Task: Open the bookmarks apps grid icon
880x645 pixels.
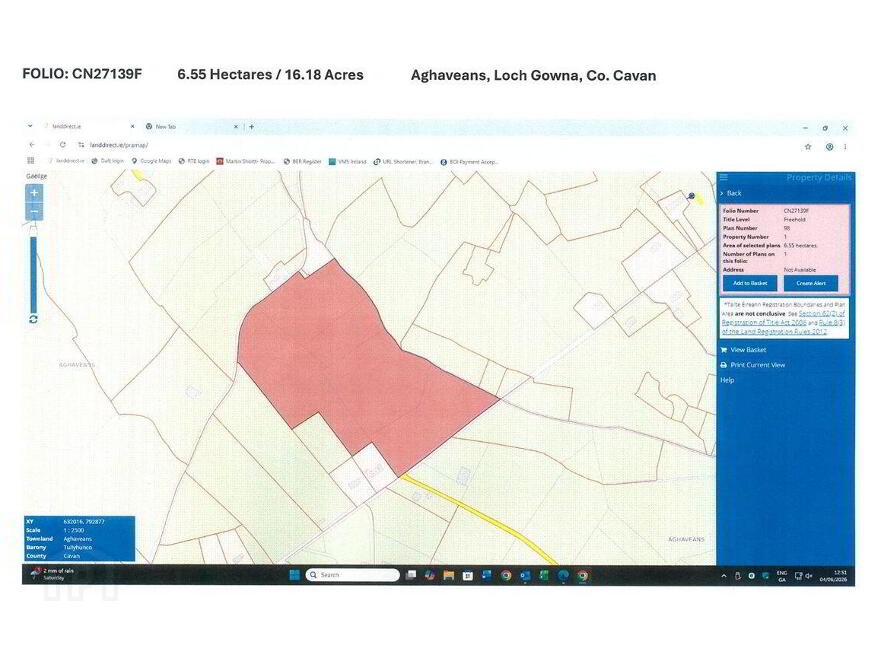Action: click(x=31, y=161)
